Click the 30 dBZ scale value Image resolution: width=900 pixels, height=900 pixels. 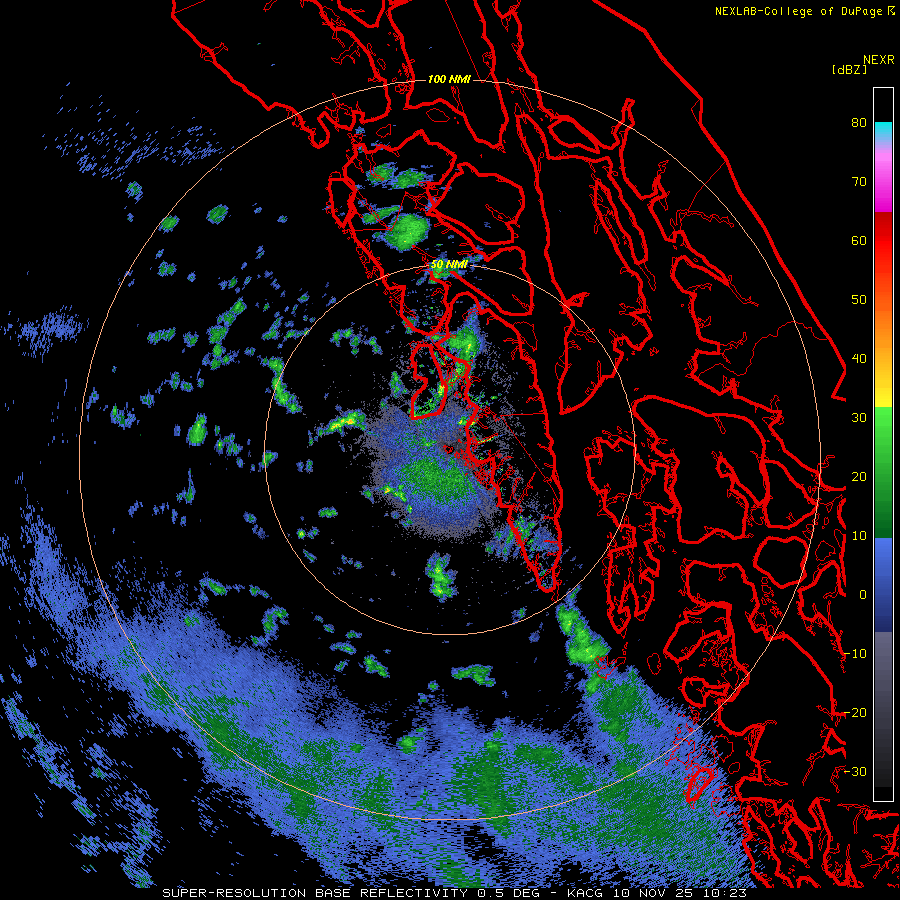point(859,418)
